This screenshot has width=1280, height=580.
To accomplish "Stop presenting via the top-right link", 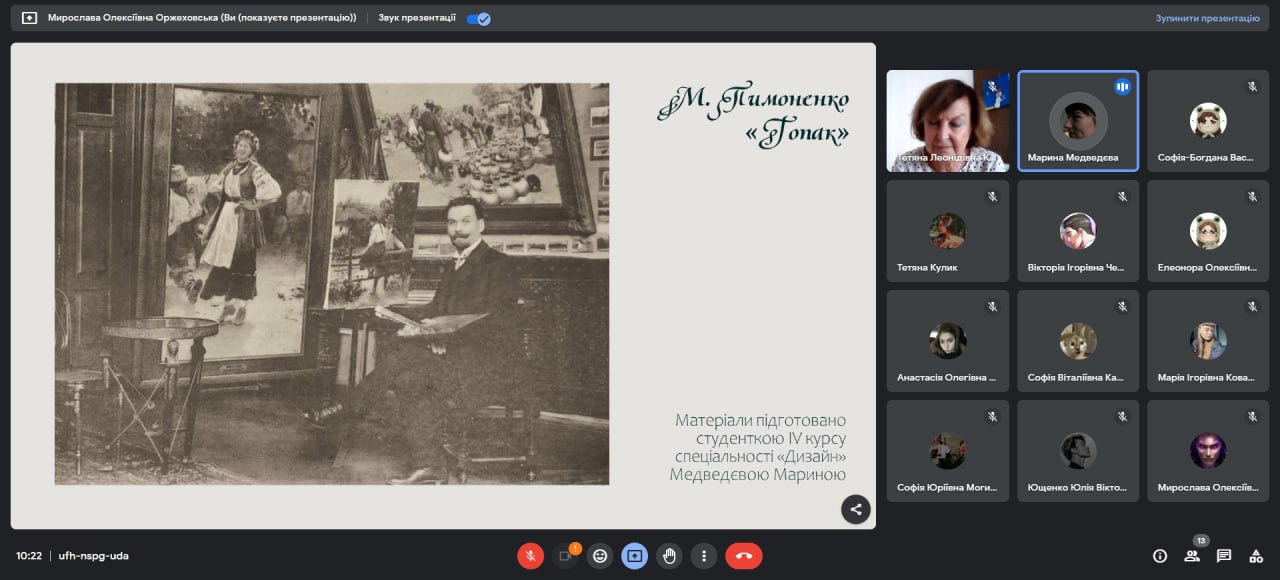I will [x=1207, y=18].
